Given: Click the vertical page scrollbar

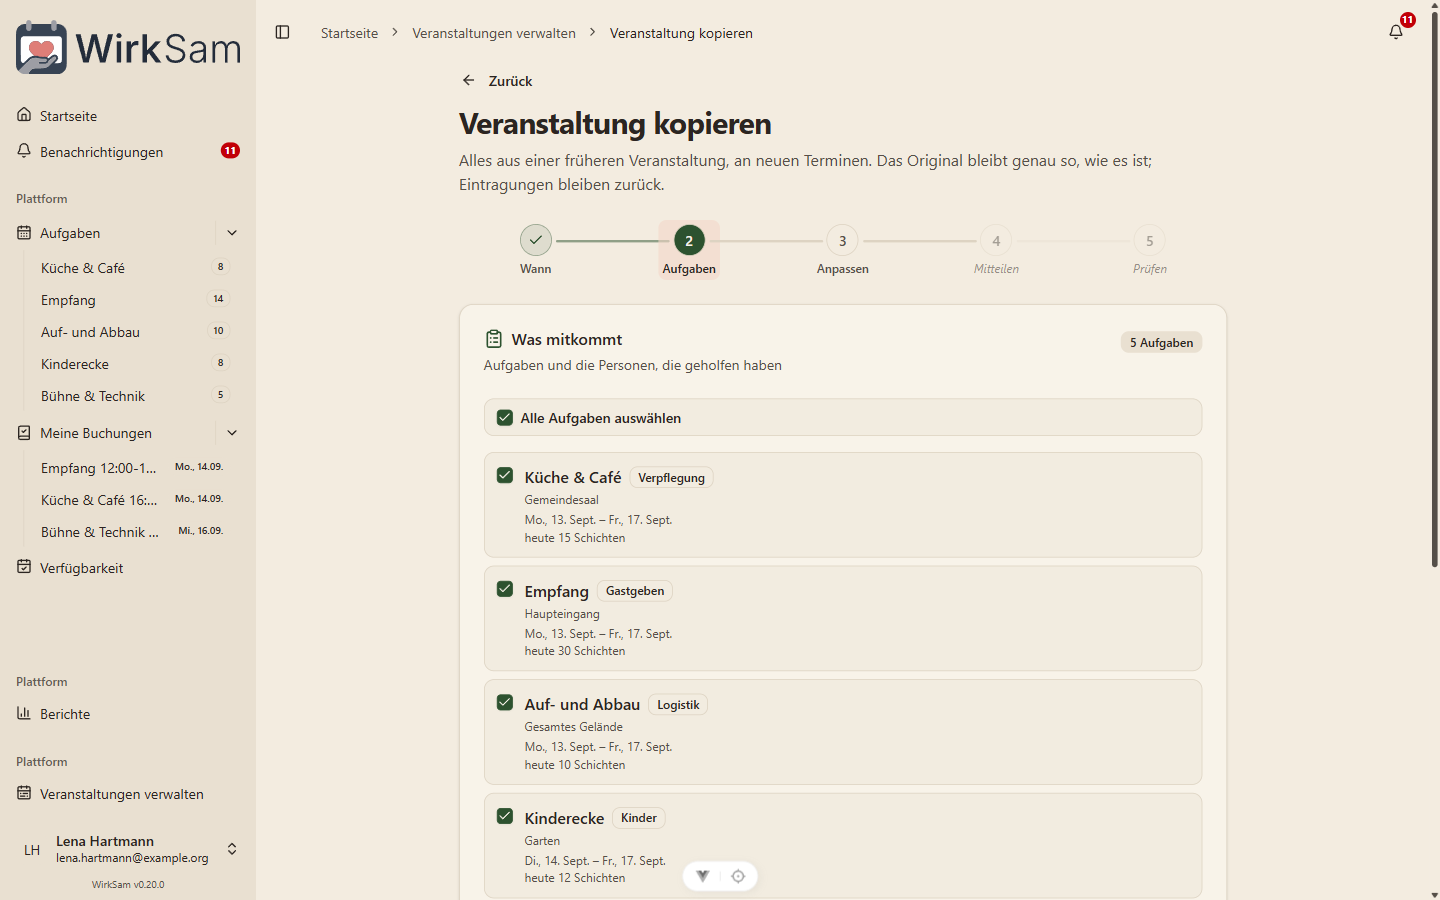Looking at the screenshot, I should click(1435, 290).
